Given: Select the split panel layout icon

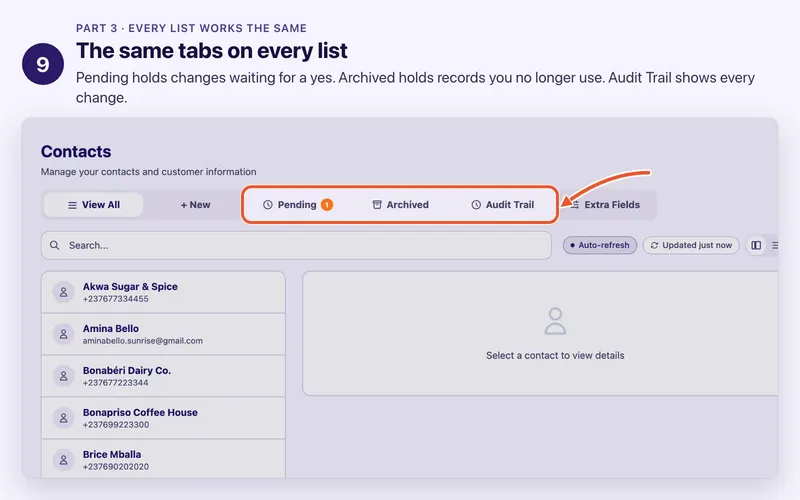Looking at the screenshot, I should pos(756,245).
